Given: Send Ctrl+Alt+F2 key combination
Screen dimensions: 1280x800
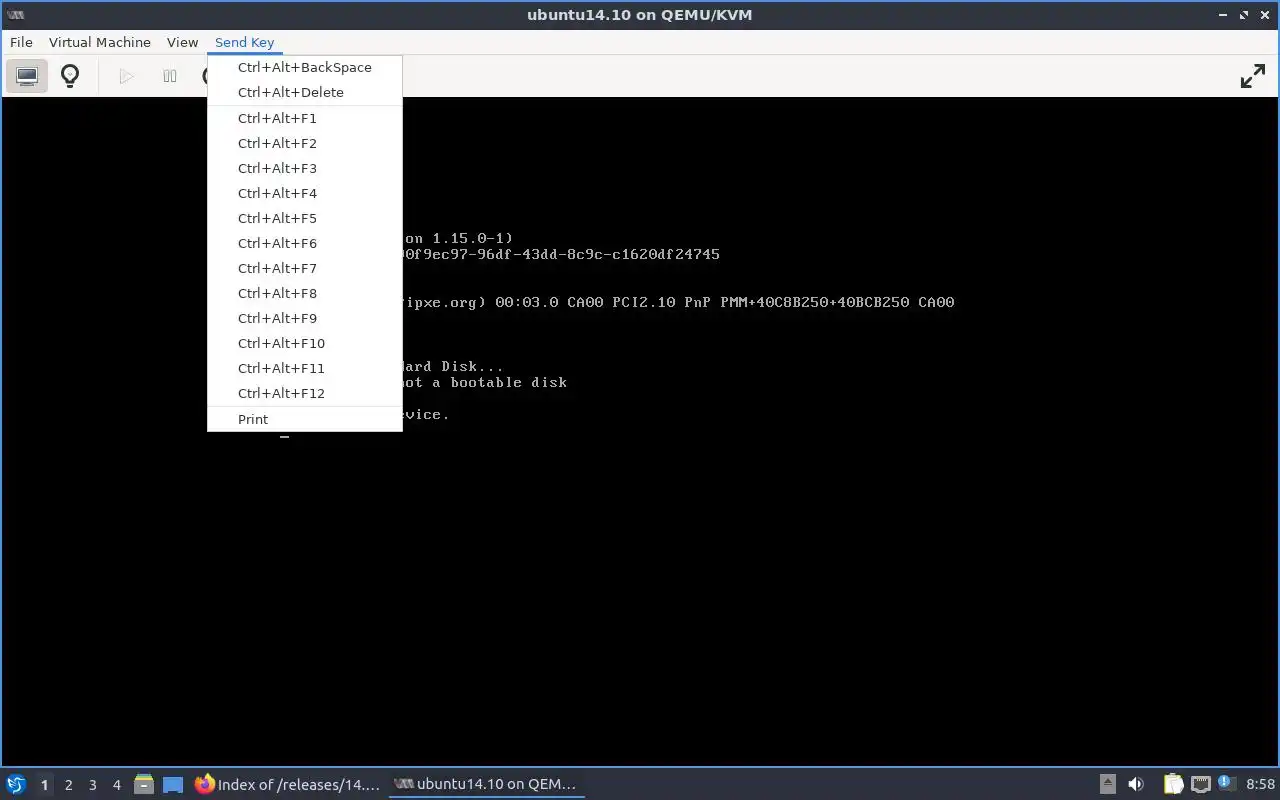Looking at the screenshot, I should point(305,143).
